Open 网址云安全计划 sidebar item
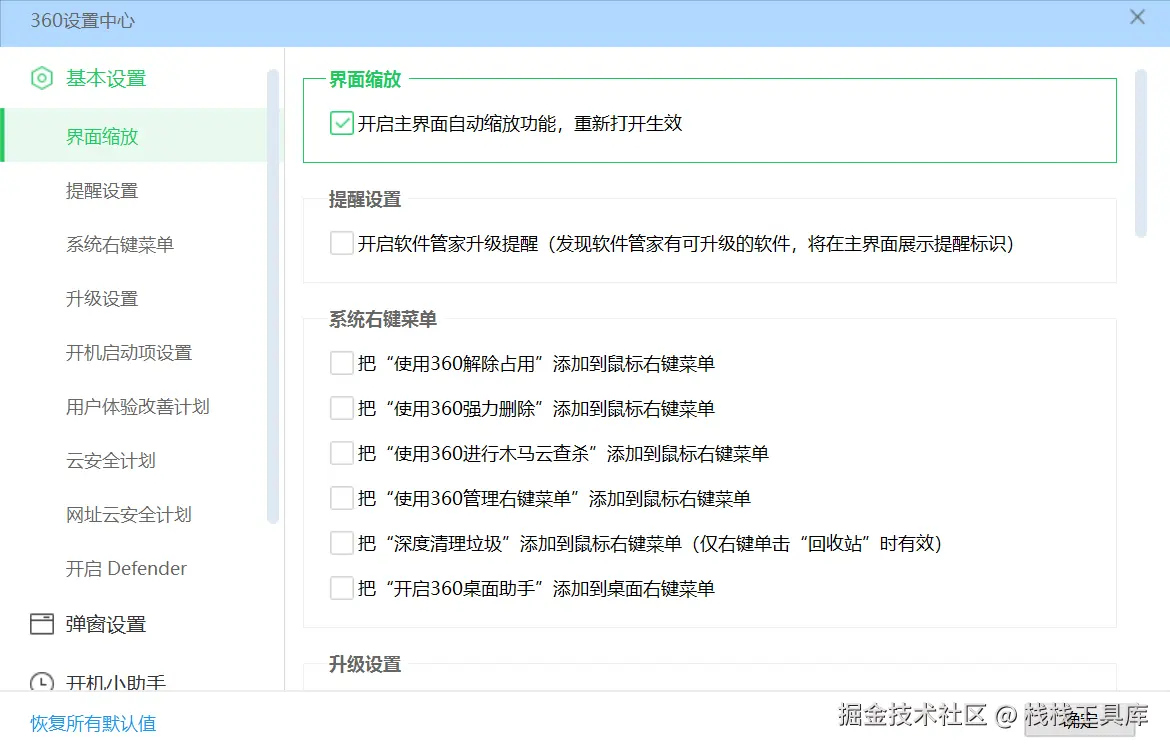 pos(129,514)
